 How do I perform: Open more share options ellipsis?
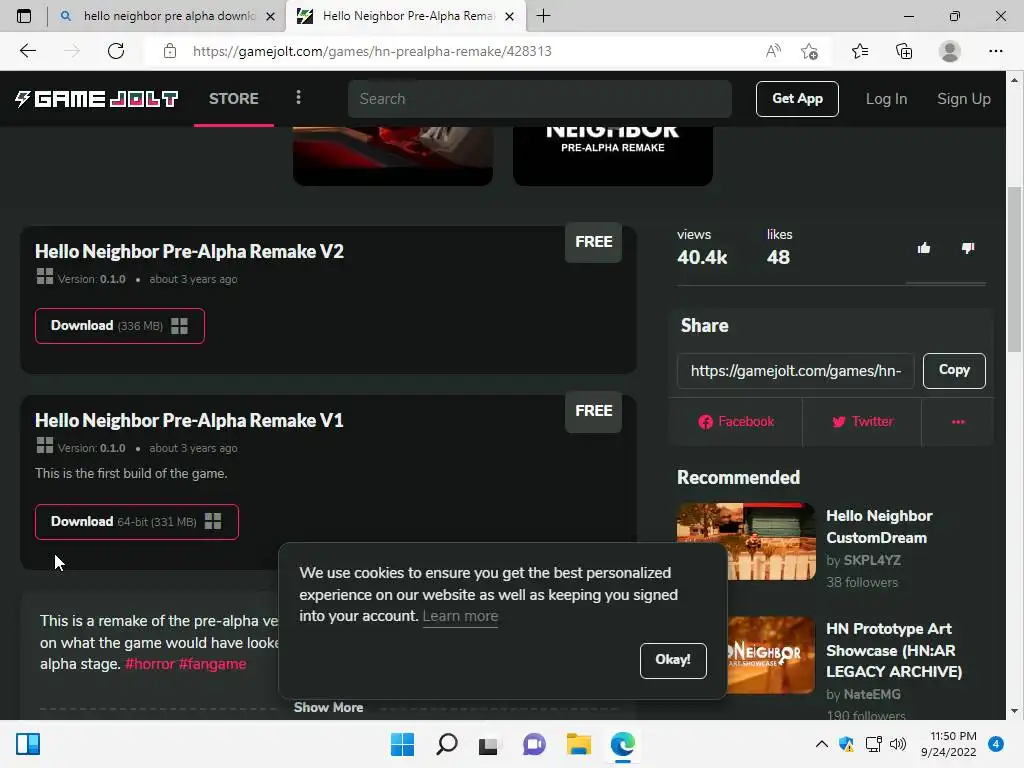(958, 422)
